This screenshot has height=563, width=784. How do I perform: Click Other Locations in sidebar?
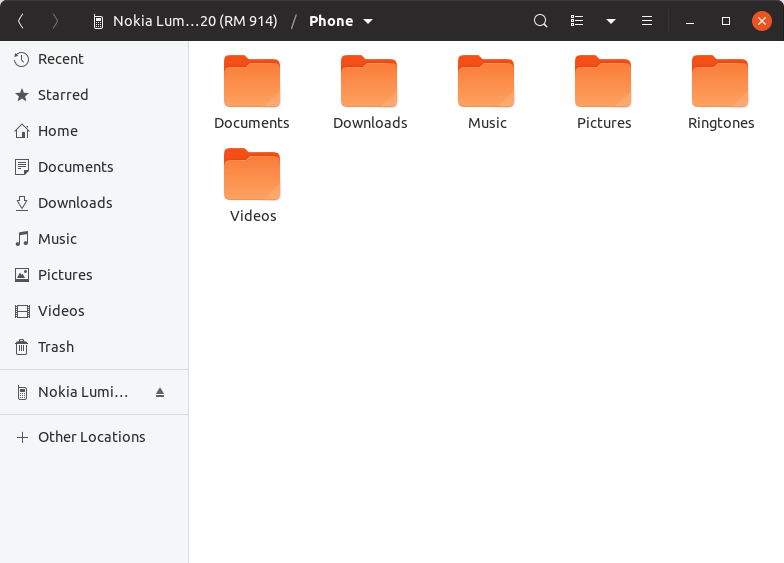[91, 437]
